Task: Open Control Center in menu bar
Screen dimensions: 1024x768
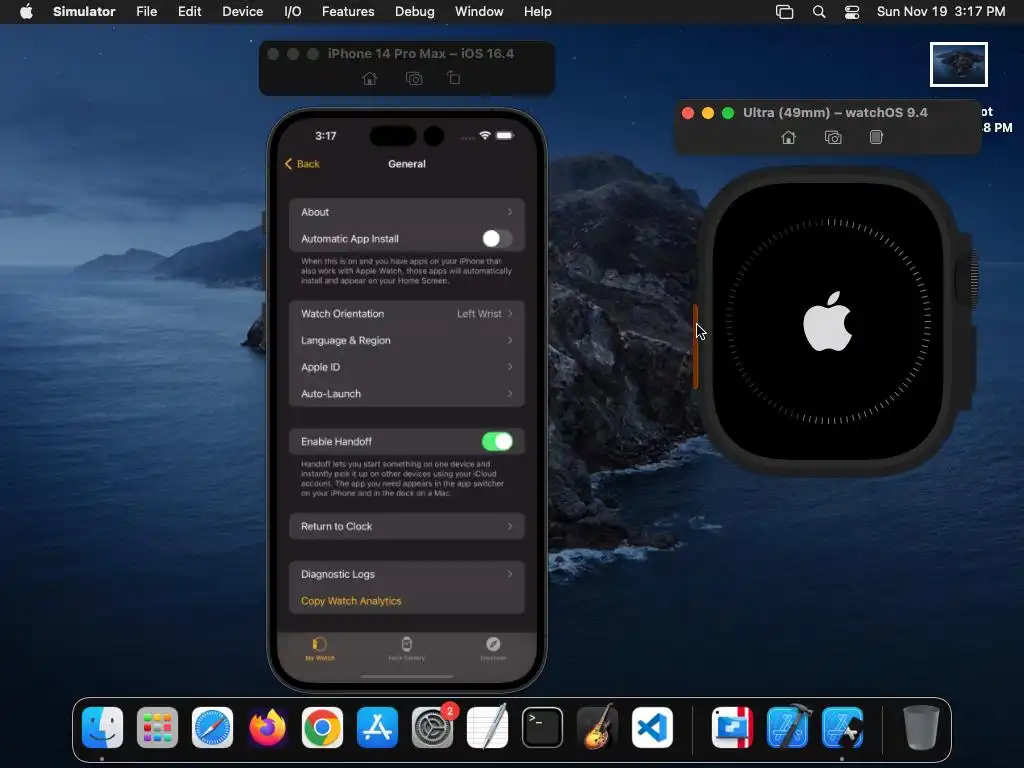Action: (x=852, y=12)
